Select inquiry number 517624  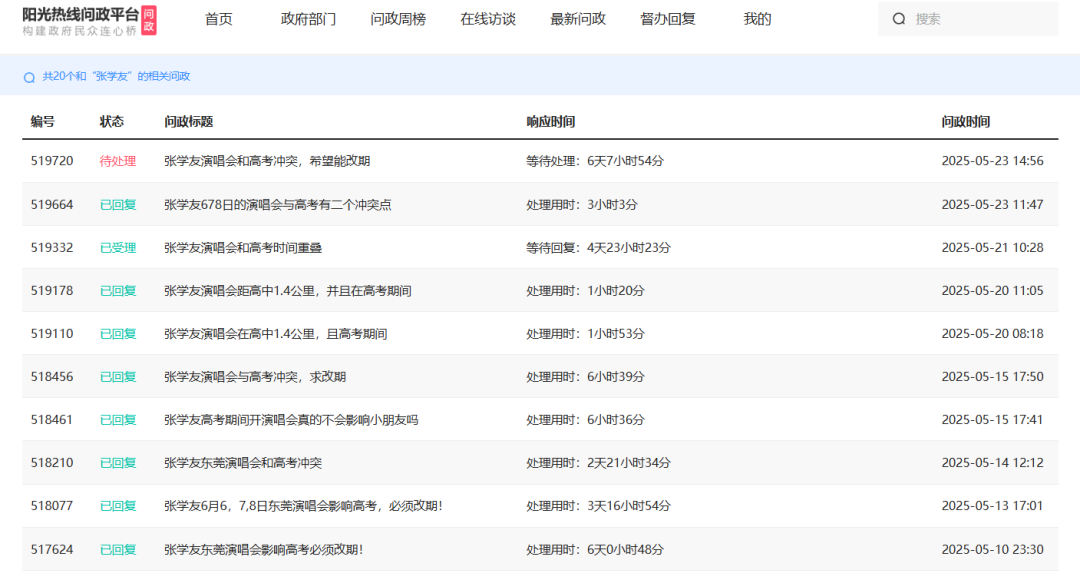click(x=52, y=549)
